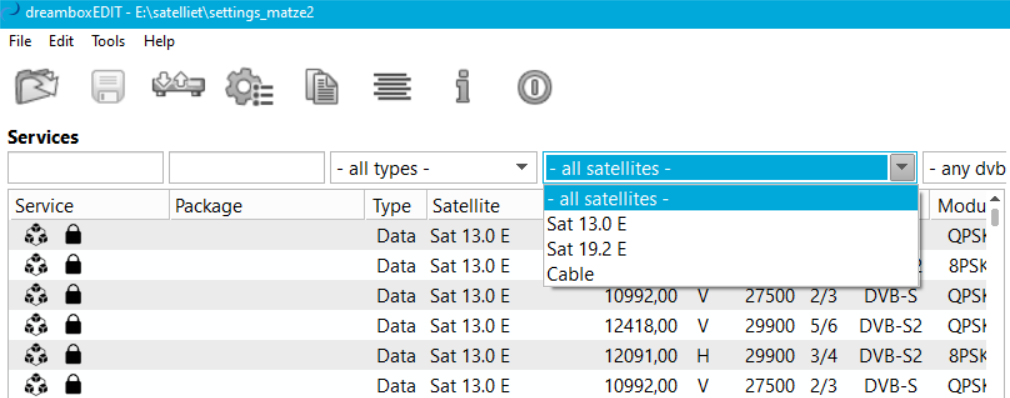
Task: Sort by the Type column header
Action: tap(395, 205)
